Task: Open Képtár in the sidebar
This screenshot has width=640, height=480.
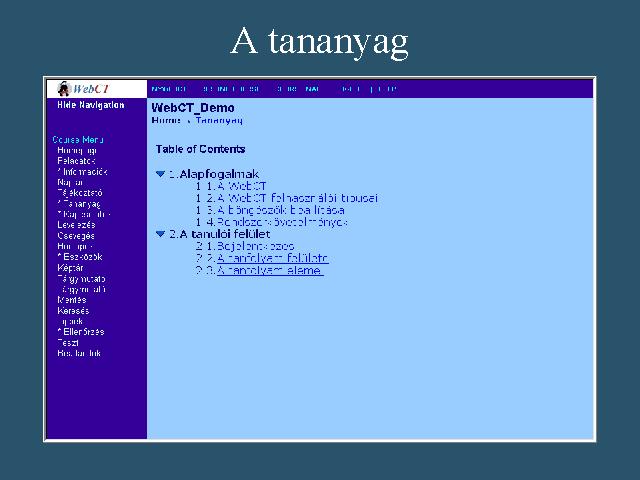Action: click(71, 268)
